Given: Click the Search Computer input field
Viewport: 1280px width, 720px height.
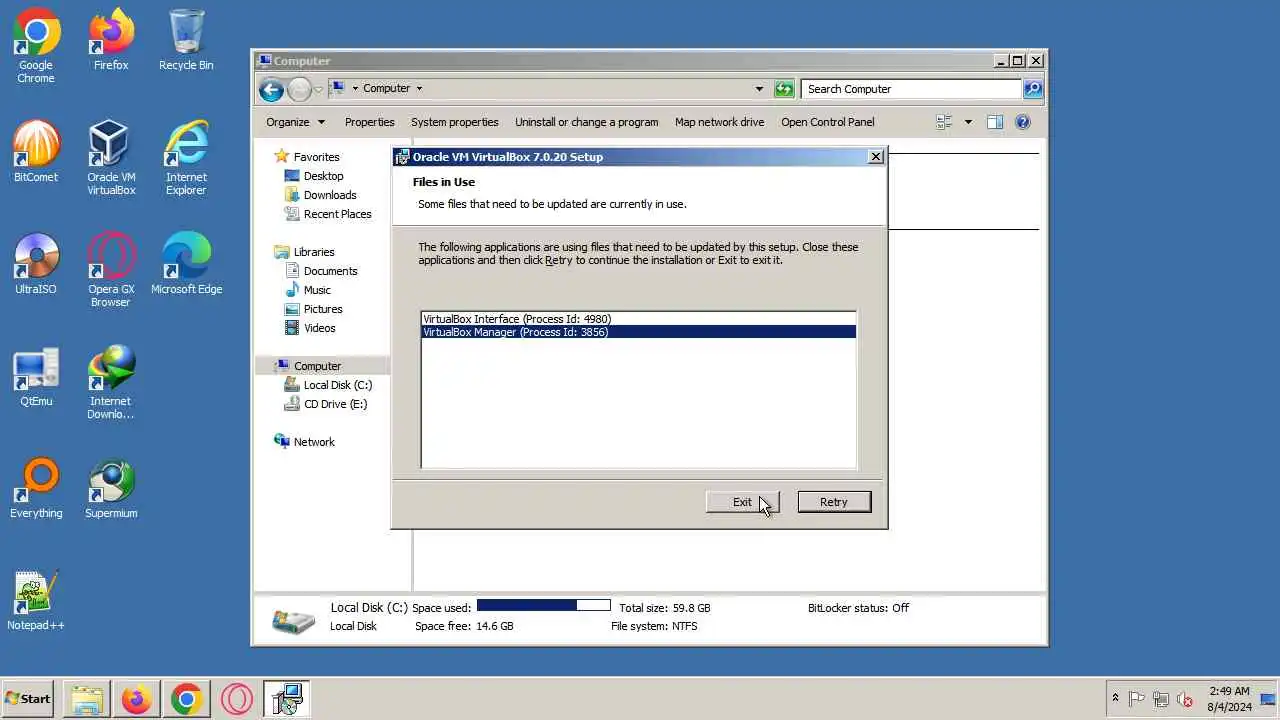Looking at the screenshot, I should point(912,89).
